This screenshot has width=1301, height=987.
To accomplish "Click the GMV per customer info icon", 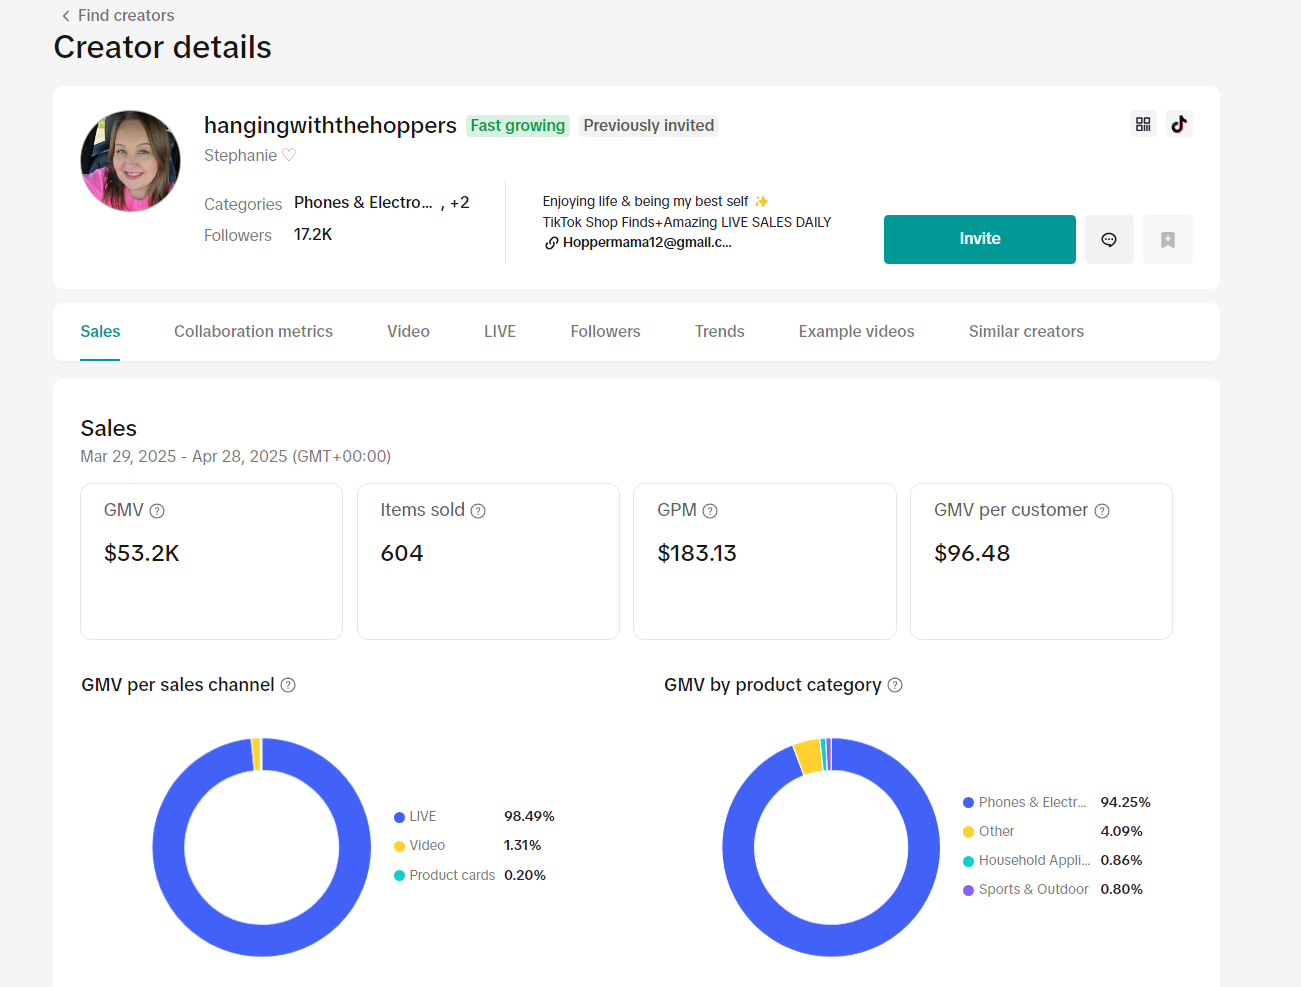I will click(1102, 511).
